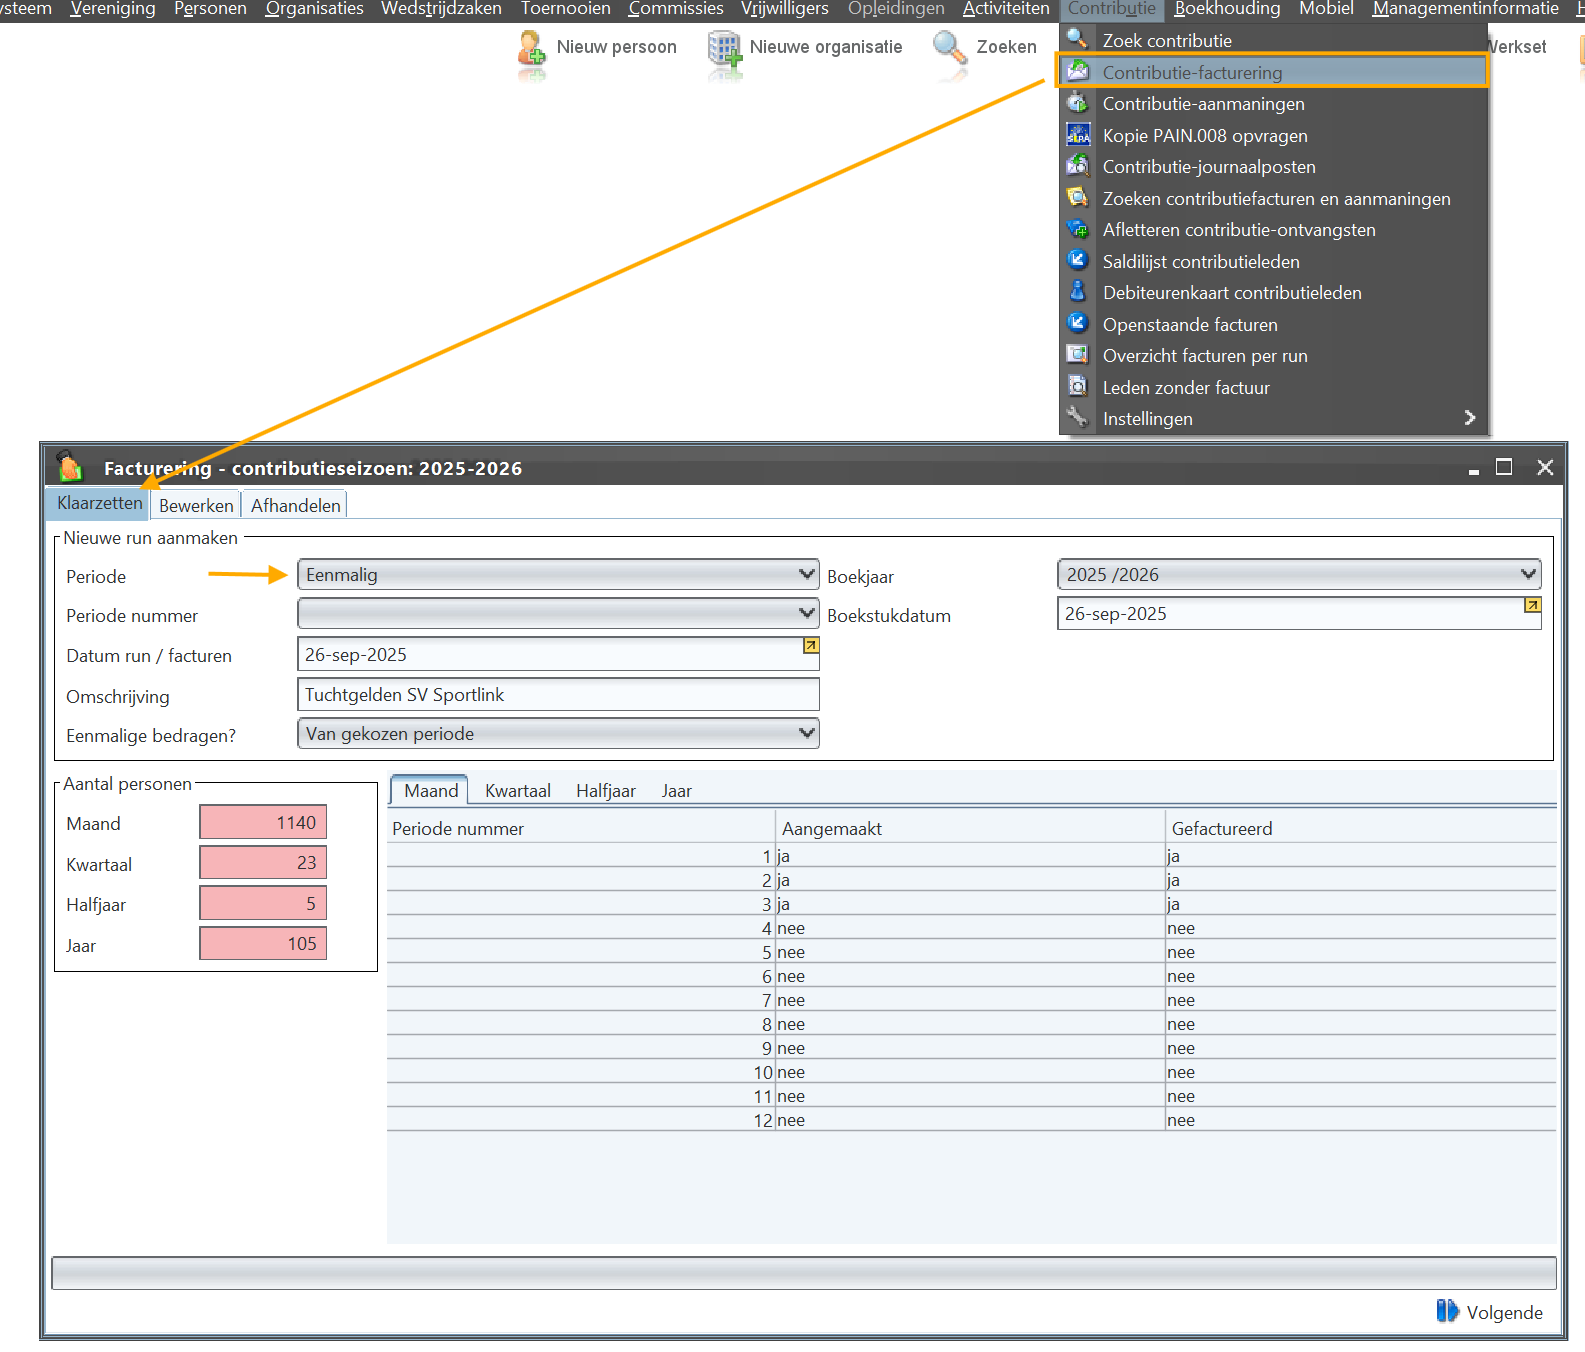
Task: Select the Jaar period tab
Action: 676,791
